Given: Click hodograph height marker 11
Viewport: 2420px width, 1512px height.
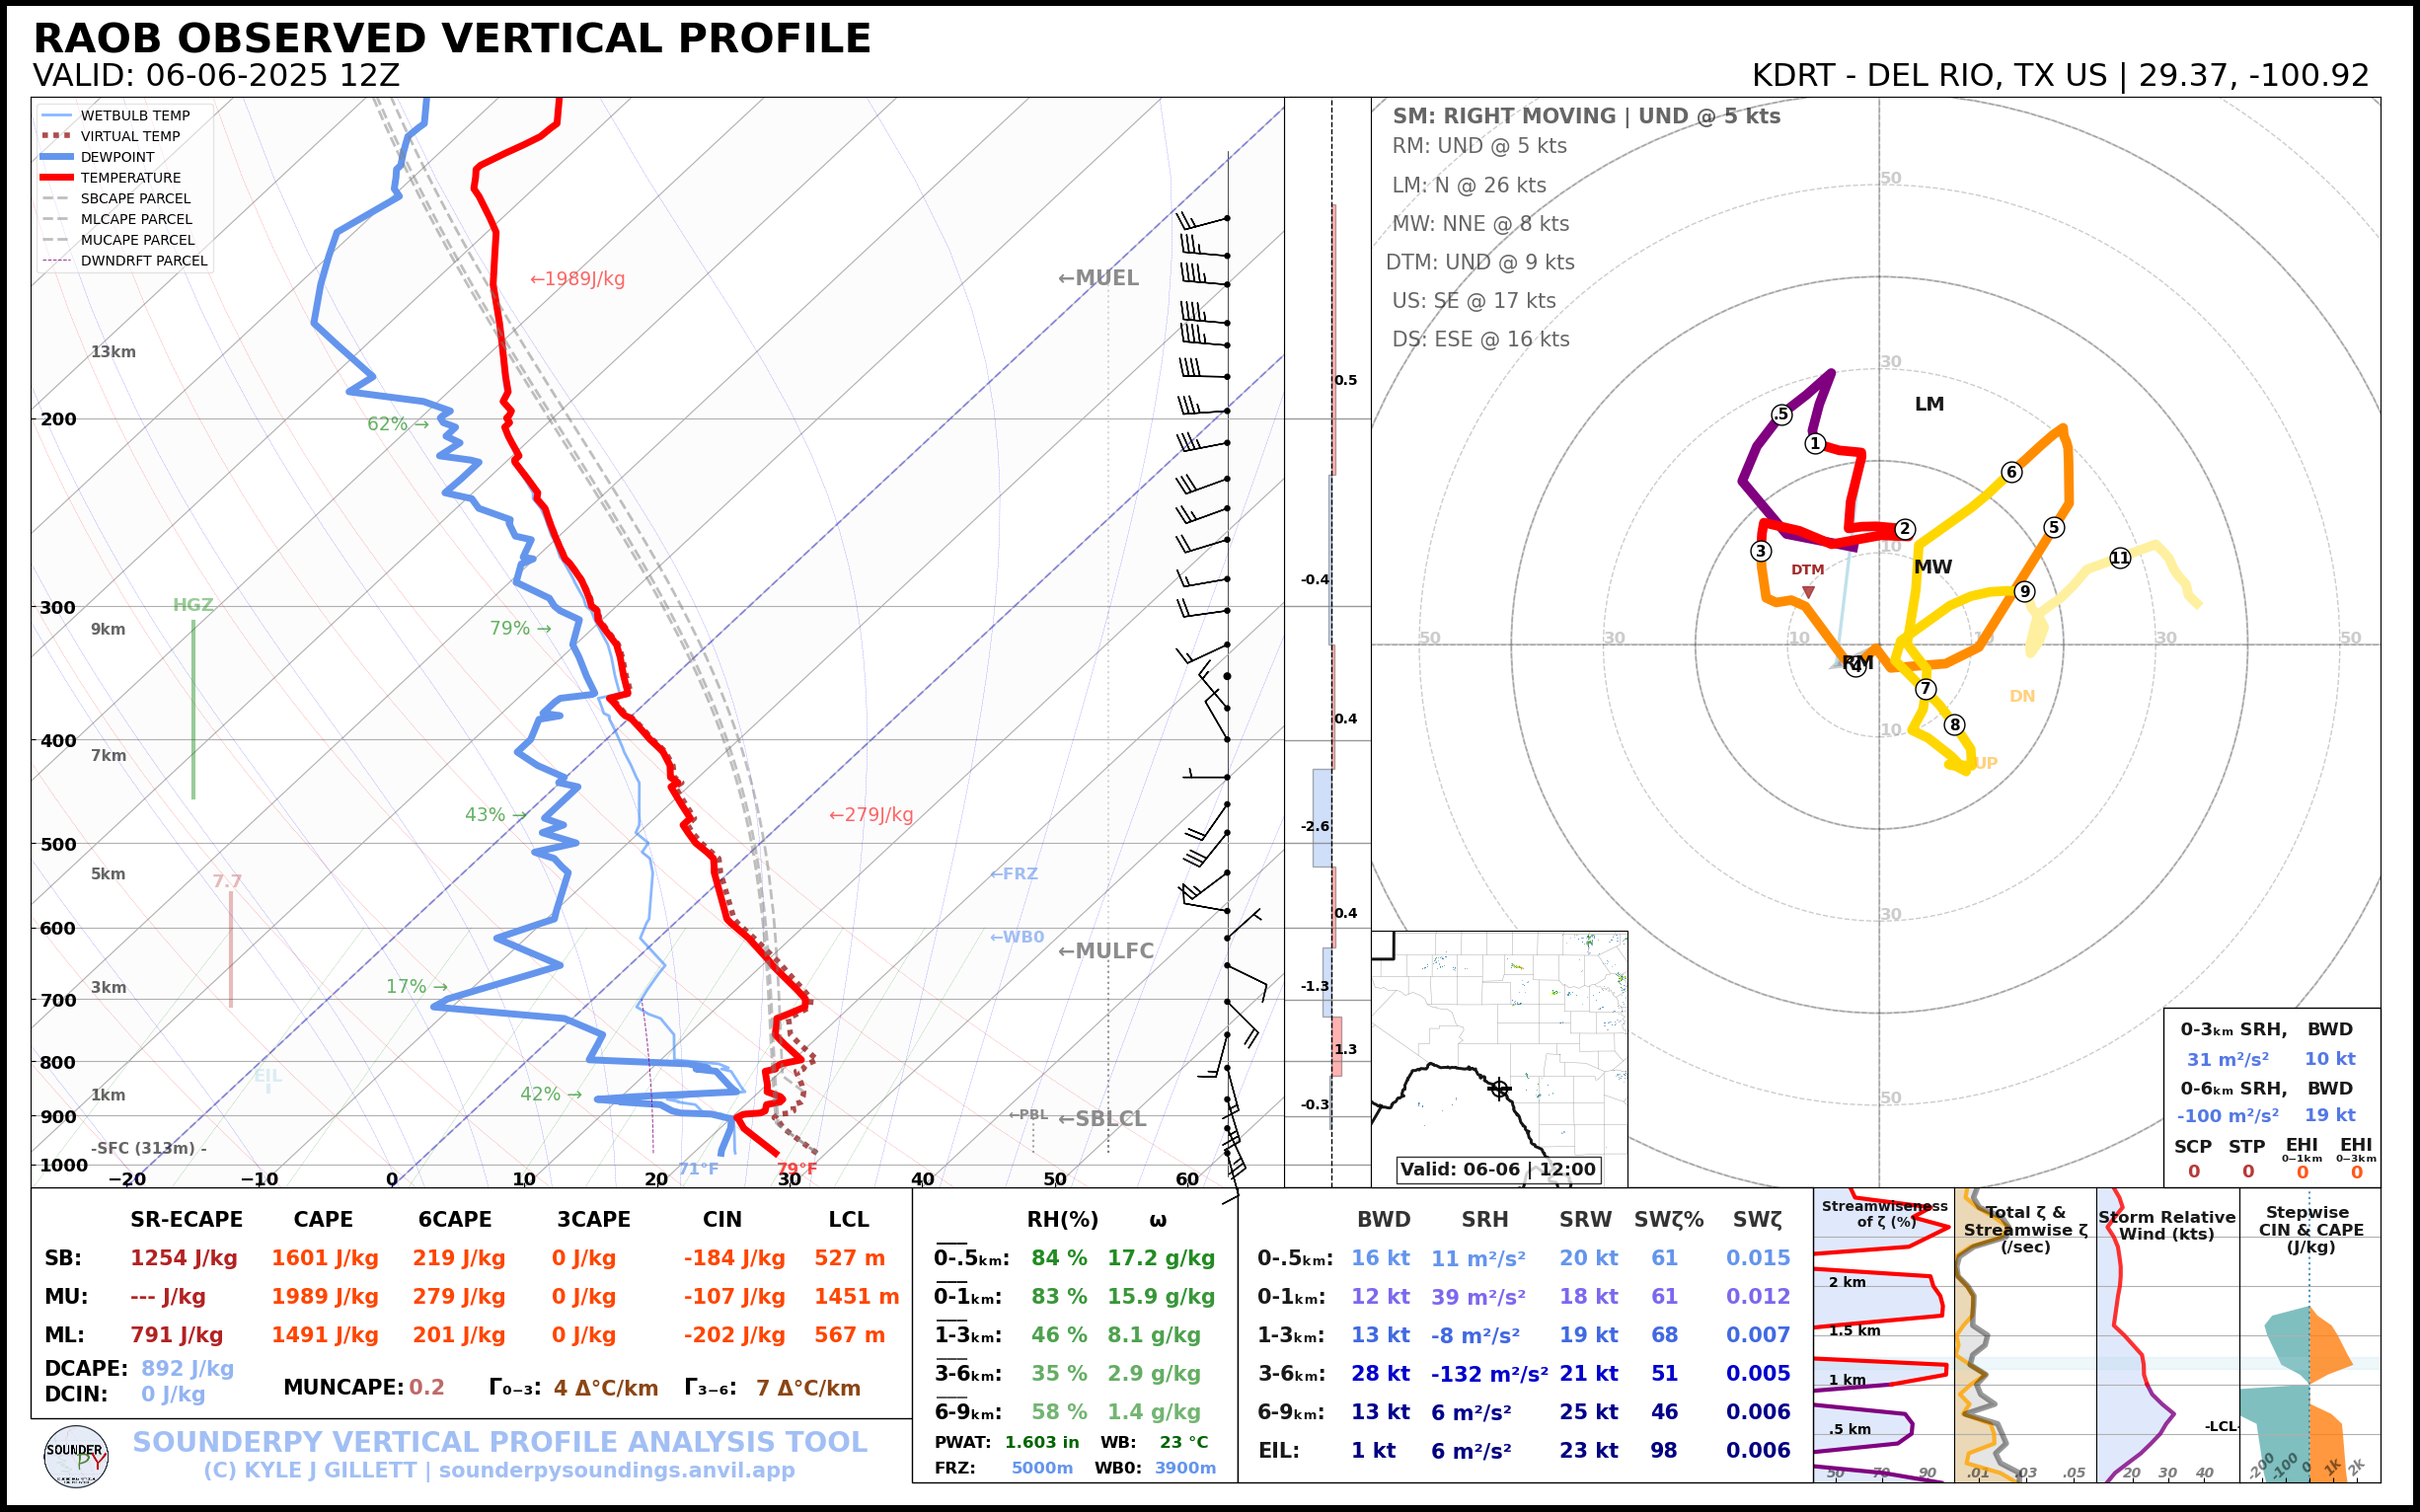Looking at the screenshot, I should coord(2120,558).
